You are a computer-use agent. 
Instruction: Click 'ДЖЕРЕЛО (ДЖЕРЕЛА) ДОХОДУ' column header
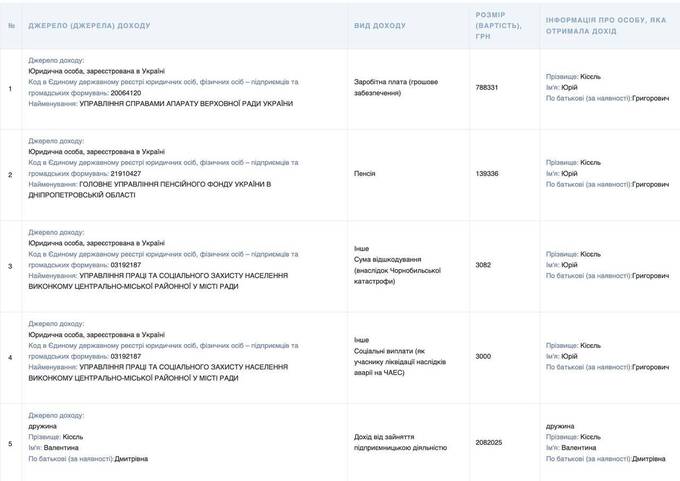(89, 26)
